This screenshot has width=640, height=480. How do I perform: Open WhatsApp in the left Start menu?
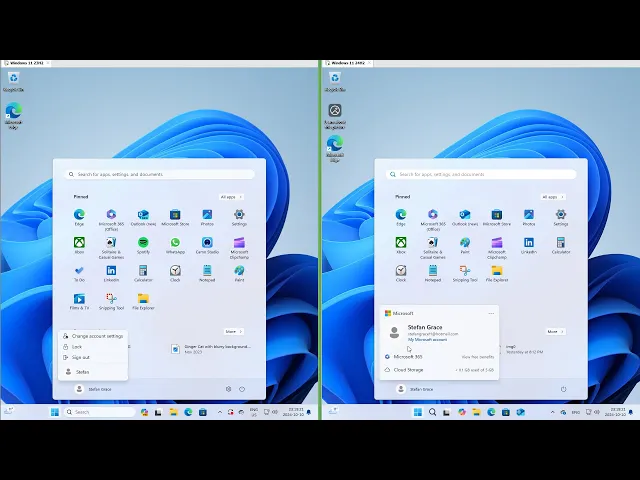point(175,245)
